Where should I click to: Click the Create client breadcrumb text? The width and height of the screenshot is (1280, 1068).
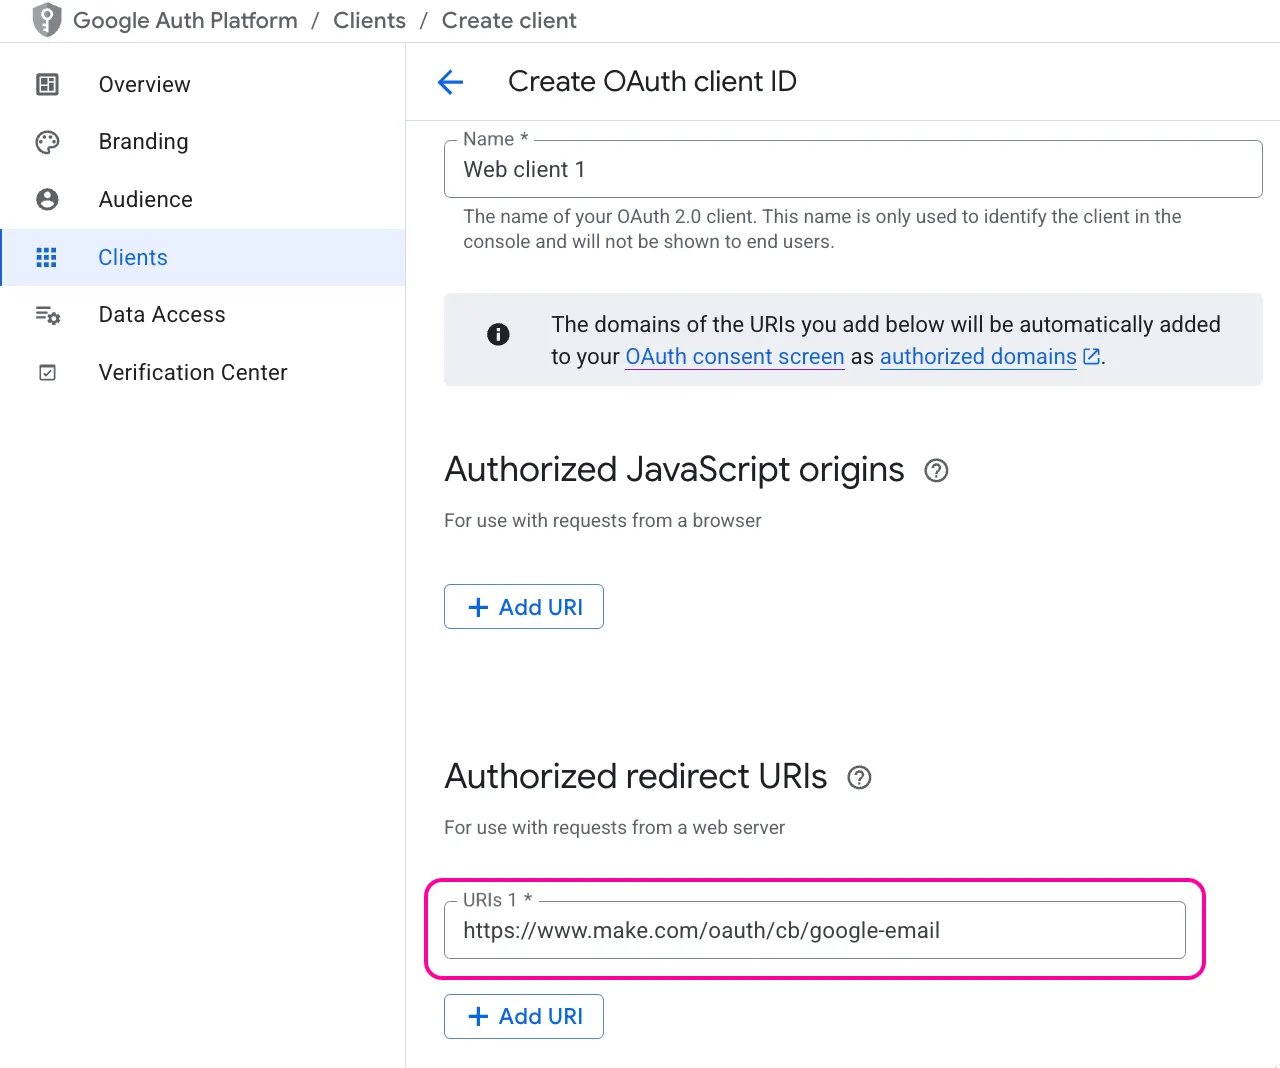click(x=509, y=21)
